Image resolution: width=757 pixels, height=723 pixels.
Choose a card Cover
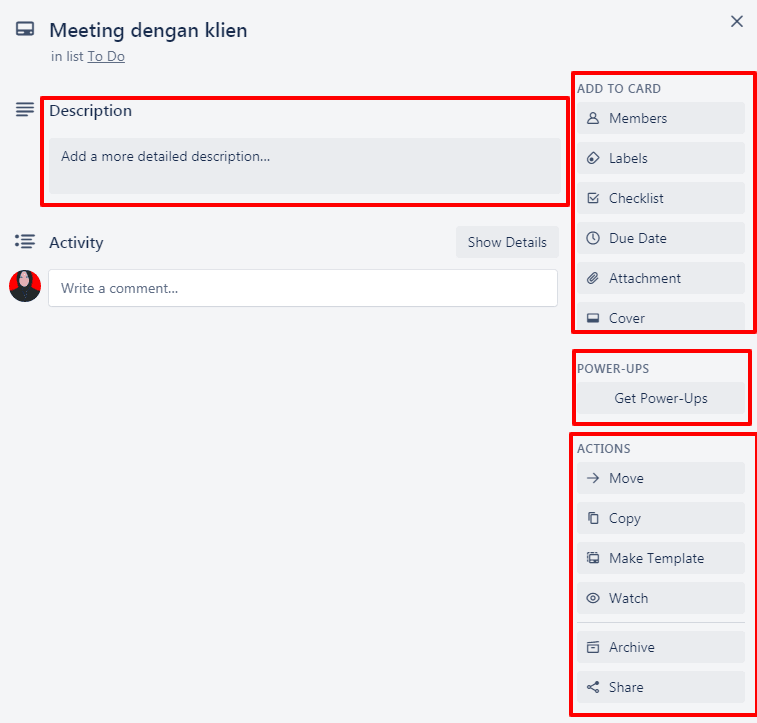click(660, 317)
